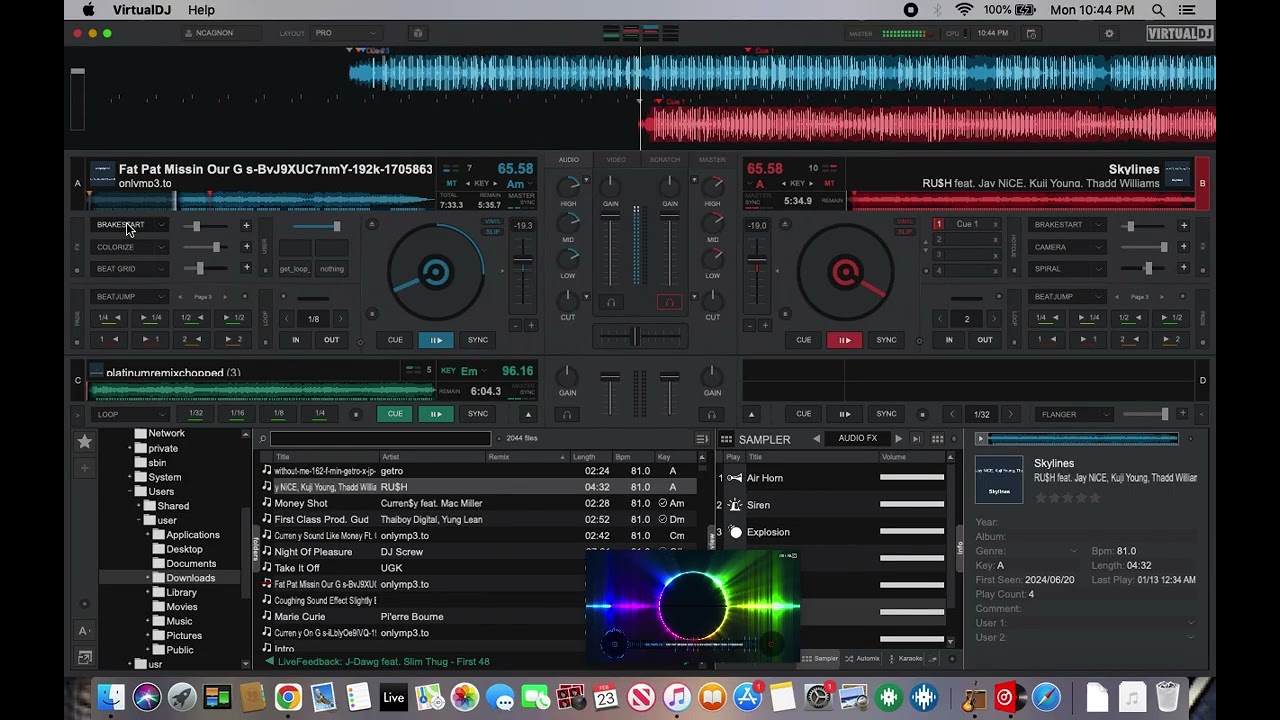Viewport: 1280px width, 720px height.
Task: Open Finder from the Dock
Action: tap(111, 697)
